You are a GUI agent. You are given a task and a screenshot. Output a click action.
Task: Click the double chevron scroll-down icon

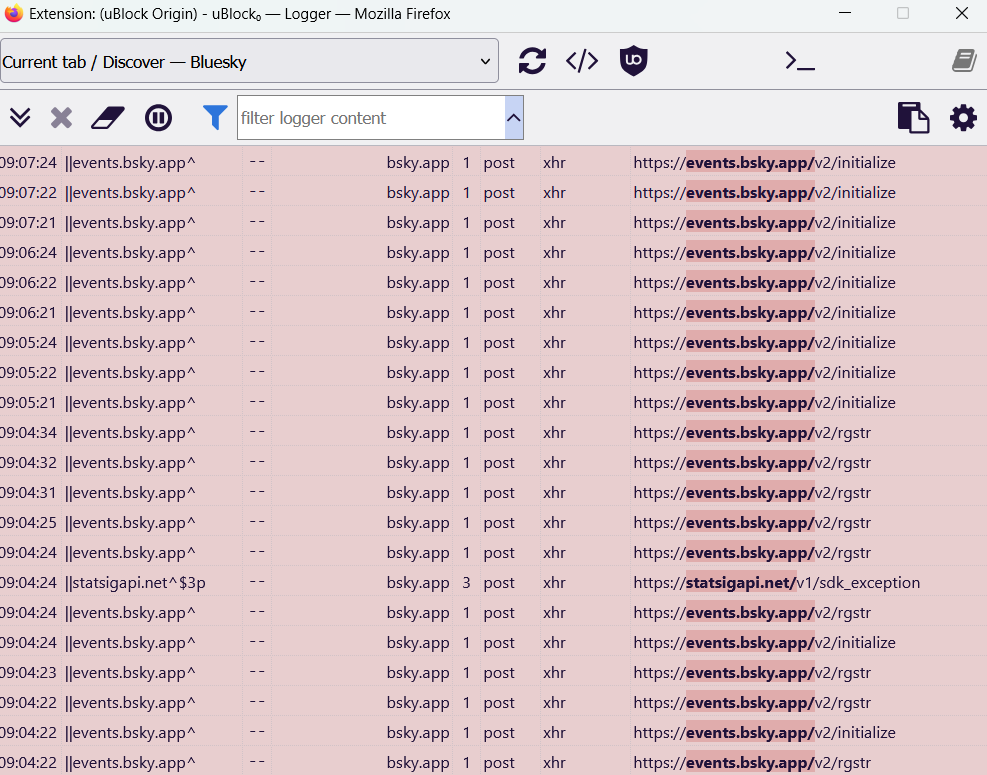click(x=20, y=118)
